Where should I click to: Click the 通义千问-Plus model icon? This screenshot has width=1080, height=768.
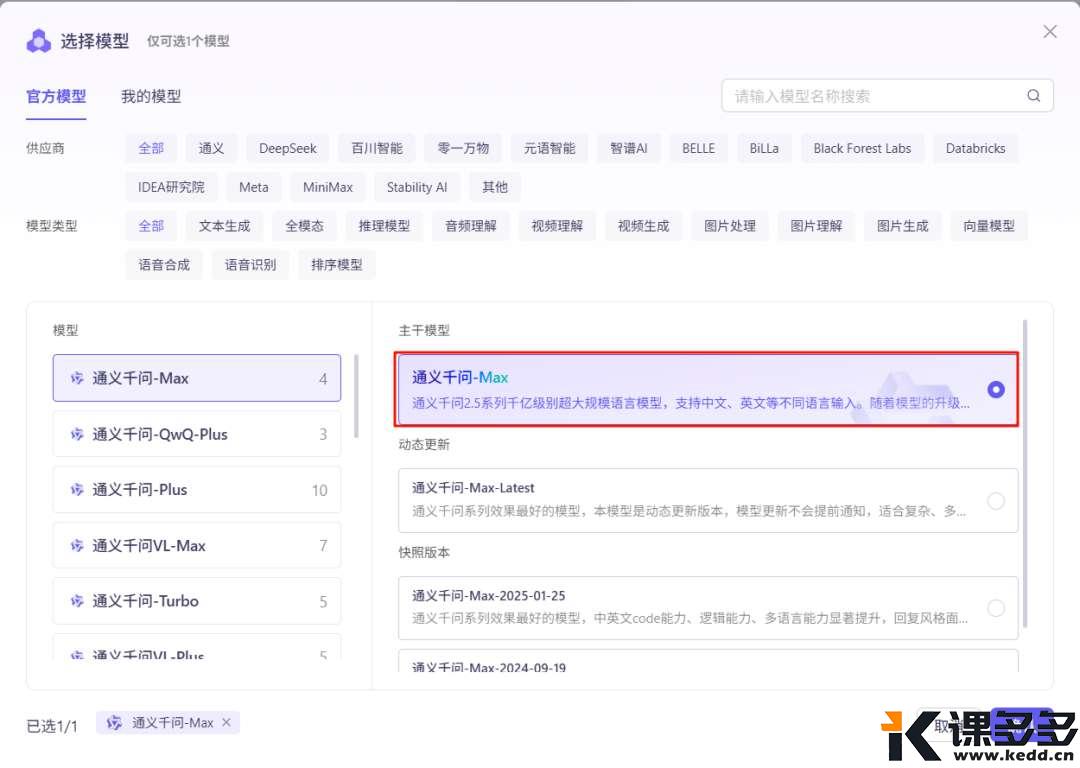tap(77, 490)
